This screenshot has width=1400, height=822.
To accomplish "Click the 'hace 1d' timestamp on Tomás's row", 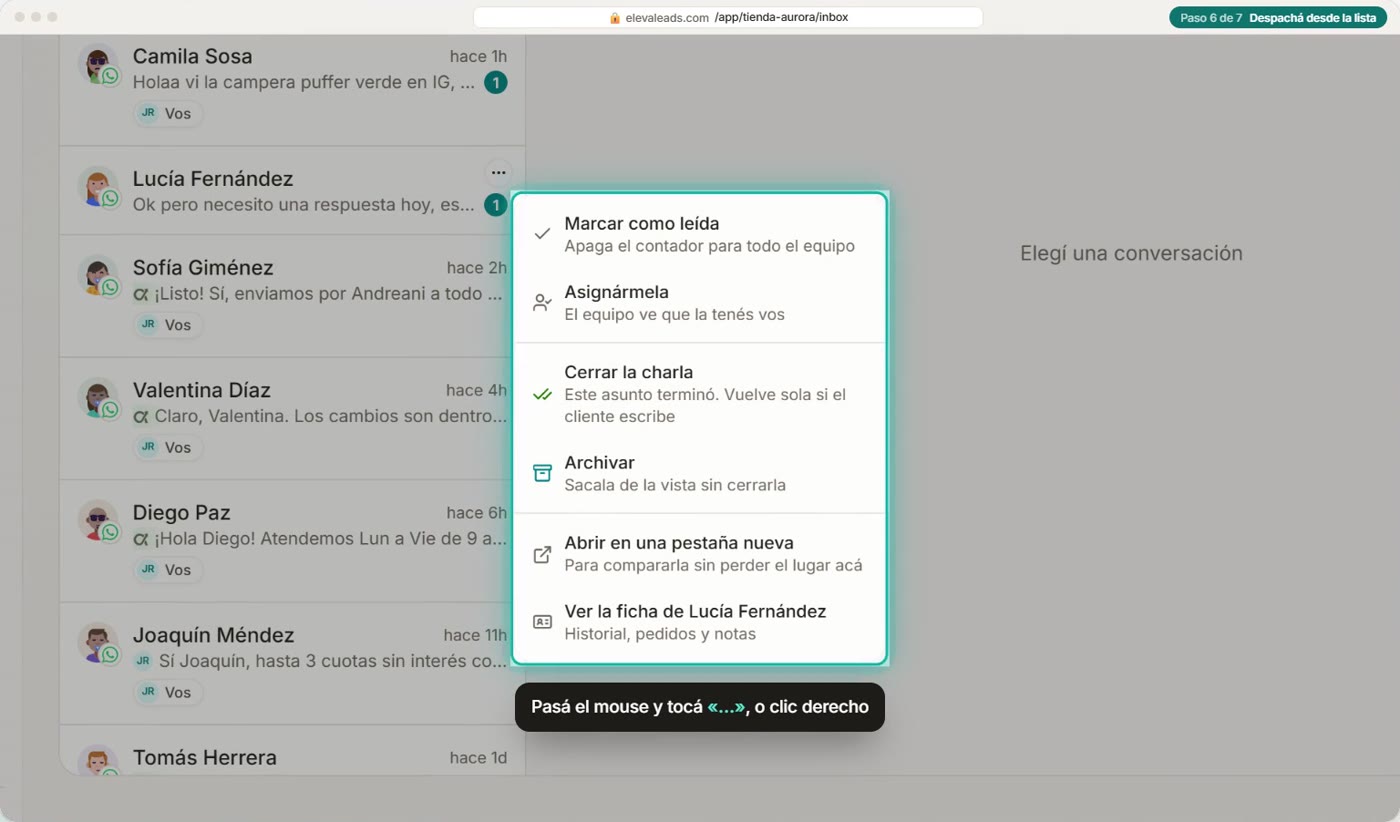I will (x=478, y=758).
